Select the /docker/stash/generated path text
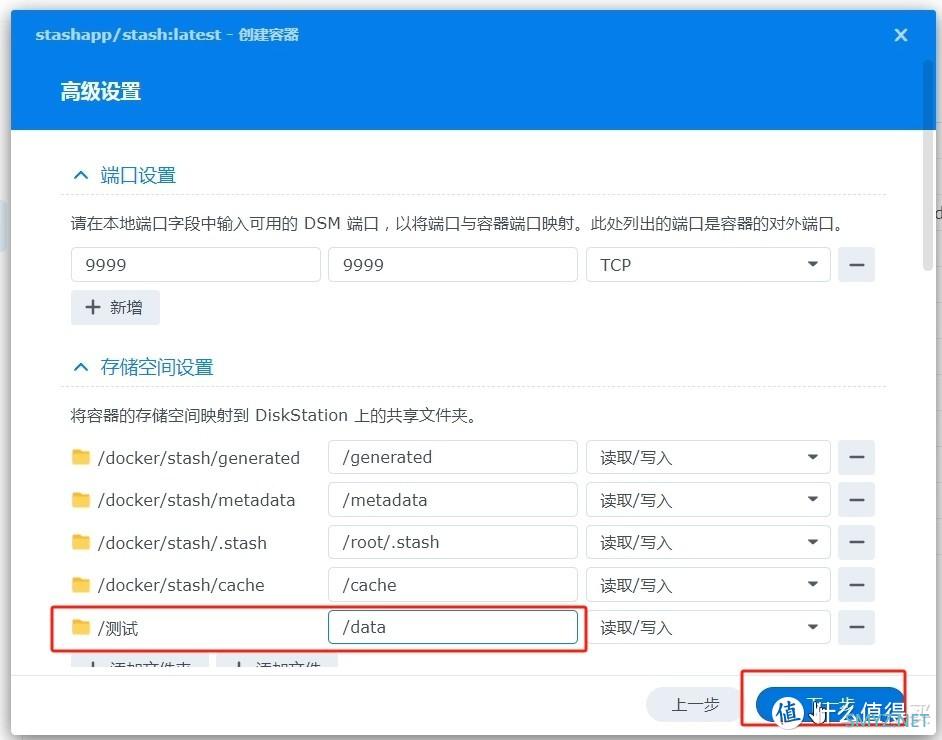This screenshot has height=740, width=942. (198, 458)
